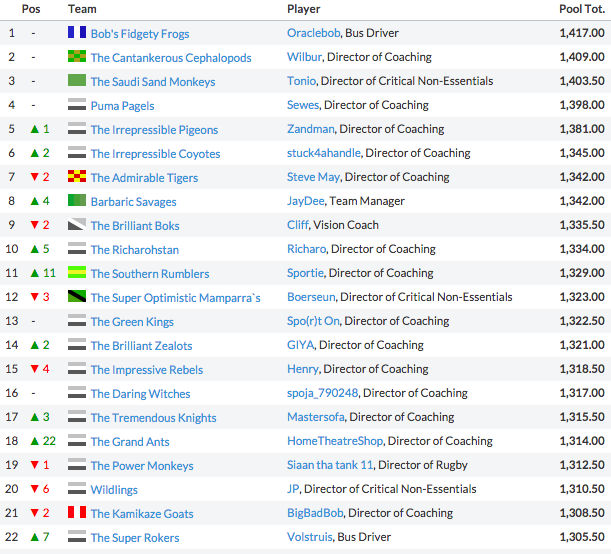The height and width of the screenshot is (554, 611).
Task: Click the Wildlings grey flag icon
Action: click(x=77, y=488)
